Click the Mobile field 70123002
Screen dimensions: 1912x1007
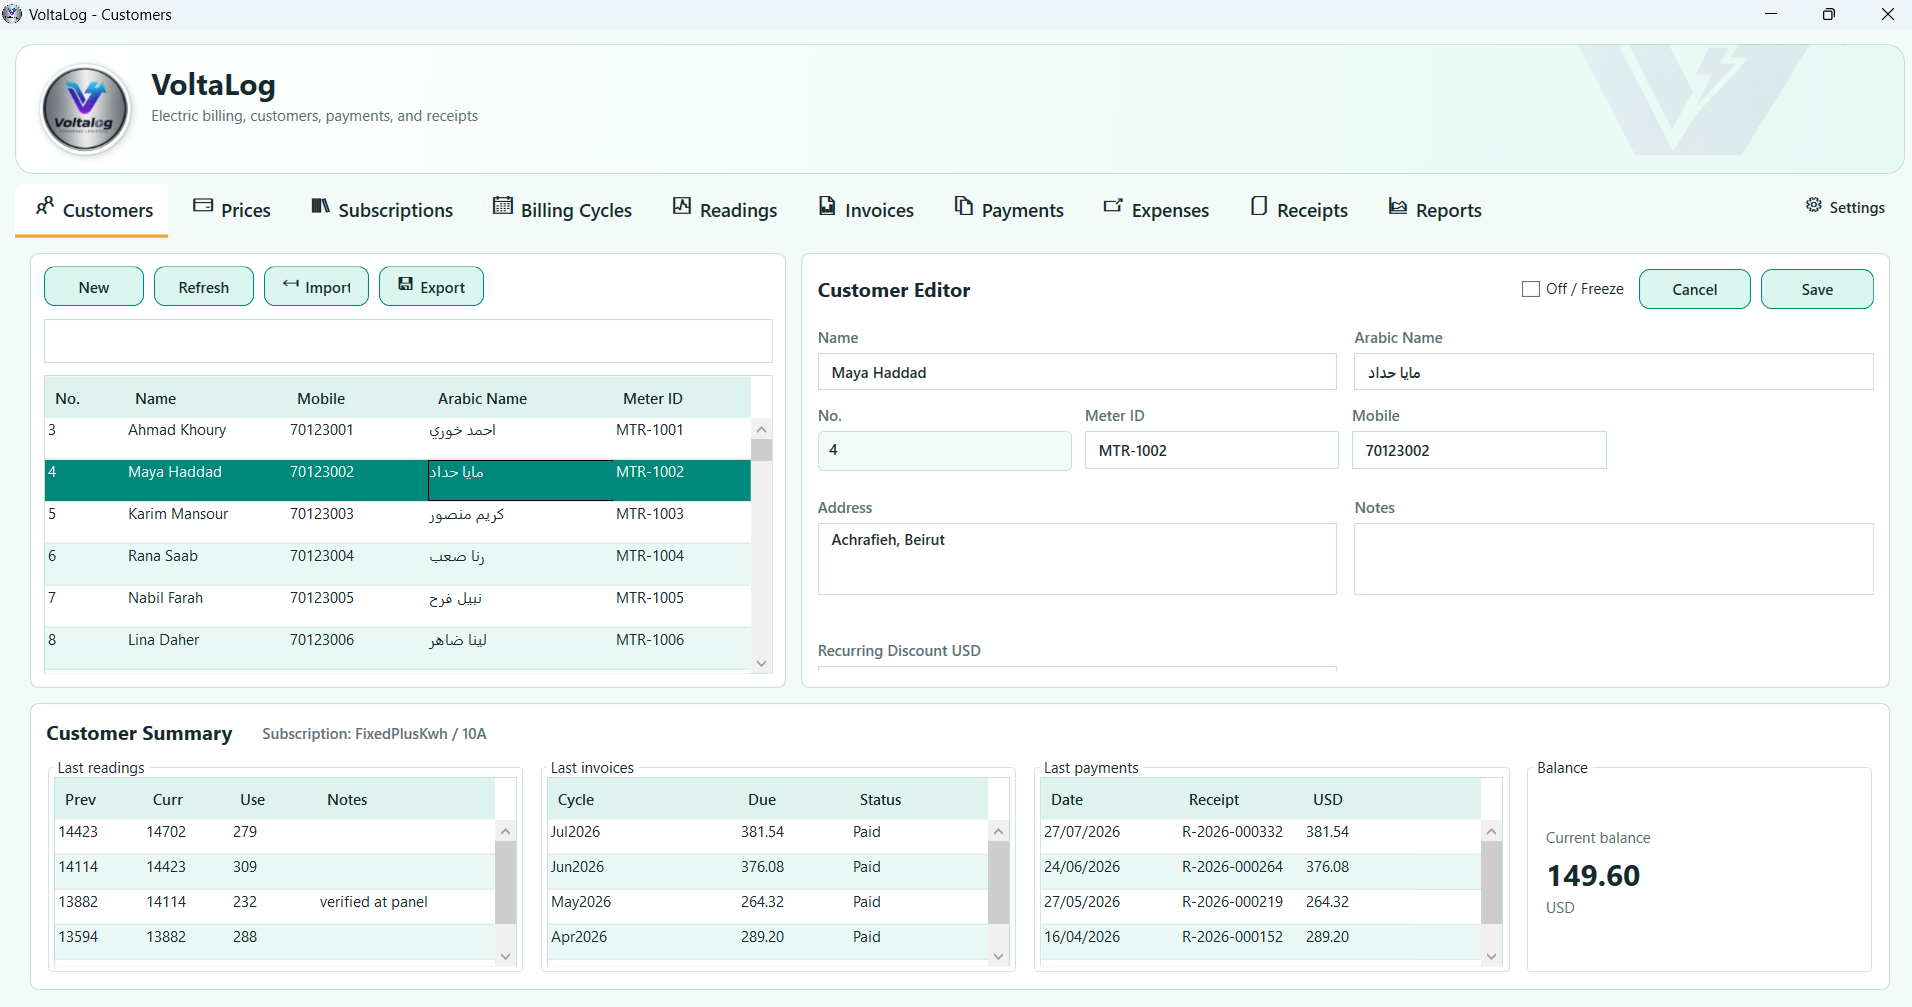1479,450
